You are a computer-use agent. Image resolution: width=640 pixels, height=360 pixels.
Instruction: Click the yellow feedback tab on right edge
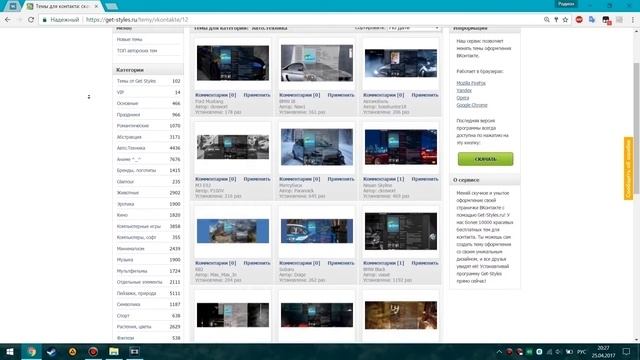[x=628, y=168]
